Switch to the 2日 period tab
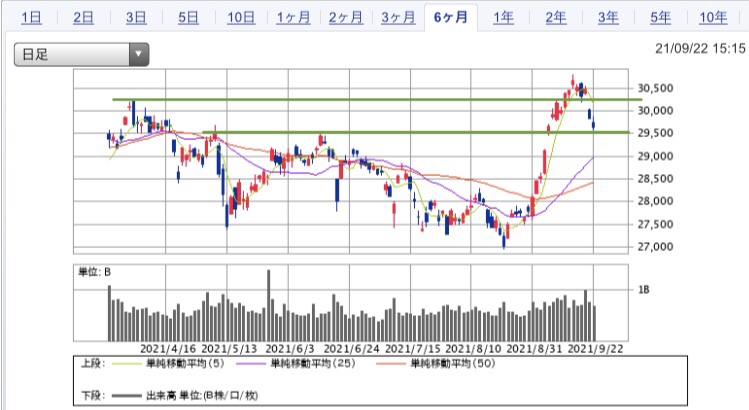This screenshot has height=410, width=749. click(x=83, y=18)
